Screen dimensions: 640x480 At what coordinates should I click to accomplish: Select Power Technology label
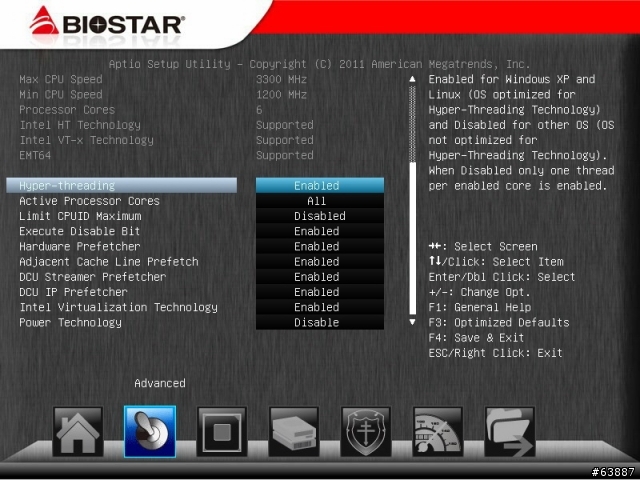[x=70, y=322]
